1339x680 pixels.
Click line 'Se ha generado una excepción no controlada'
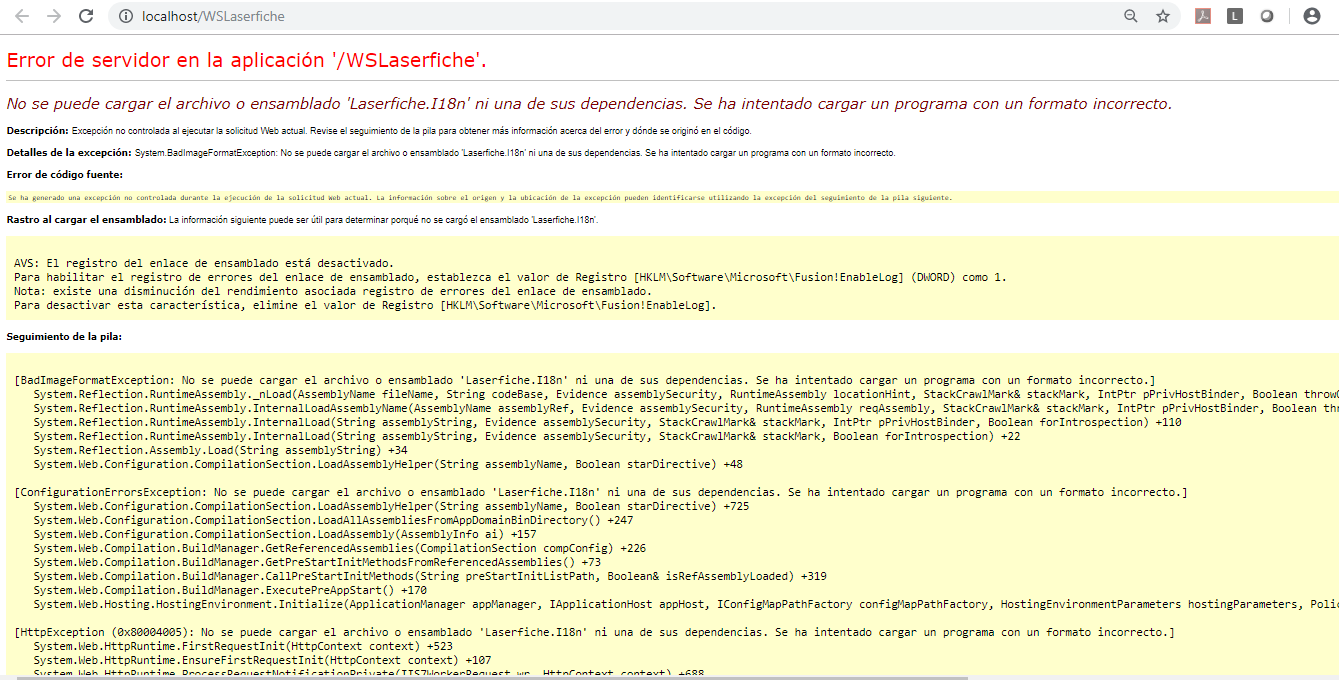tap(480, 197)
